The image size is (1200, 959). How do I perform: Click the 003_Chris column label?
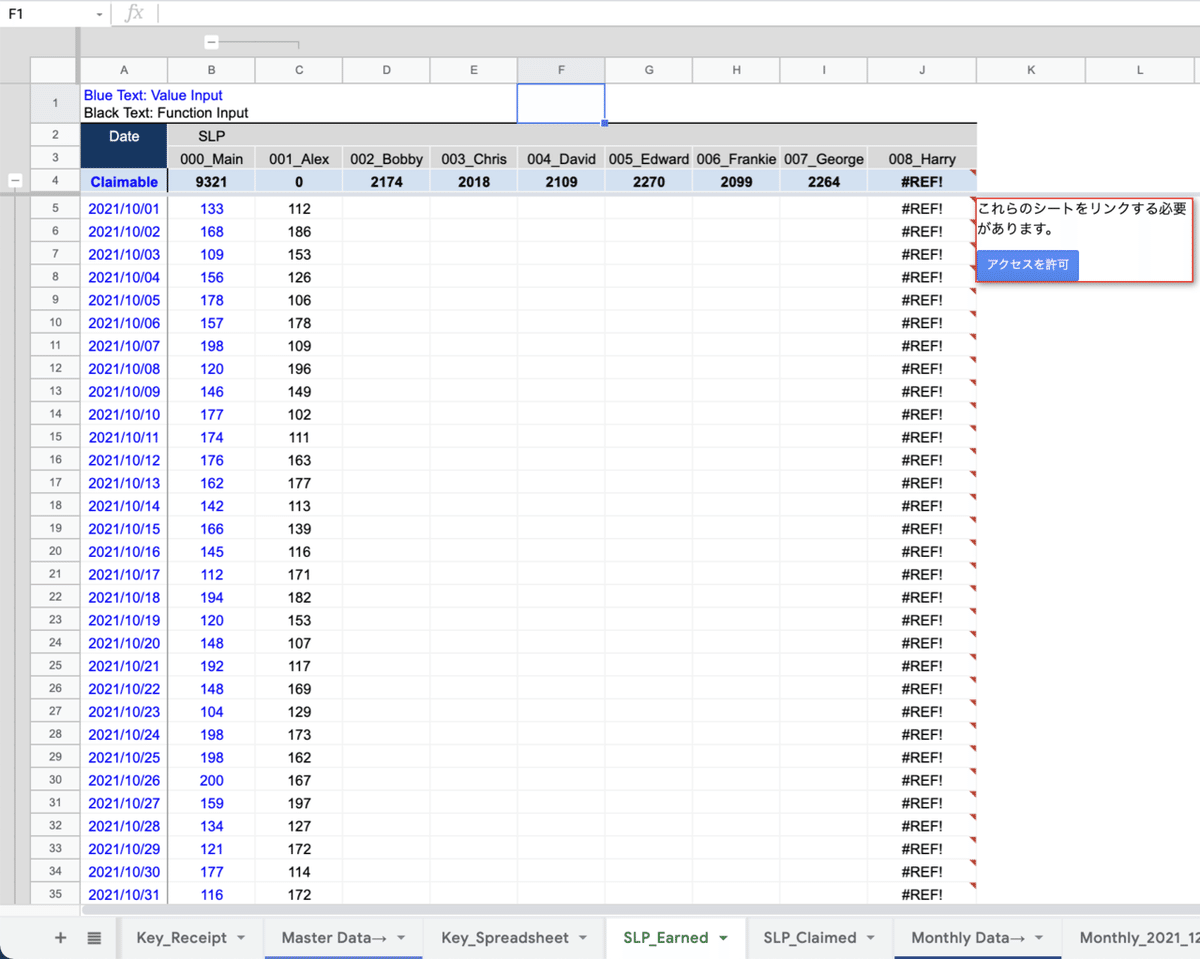474,159
